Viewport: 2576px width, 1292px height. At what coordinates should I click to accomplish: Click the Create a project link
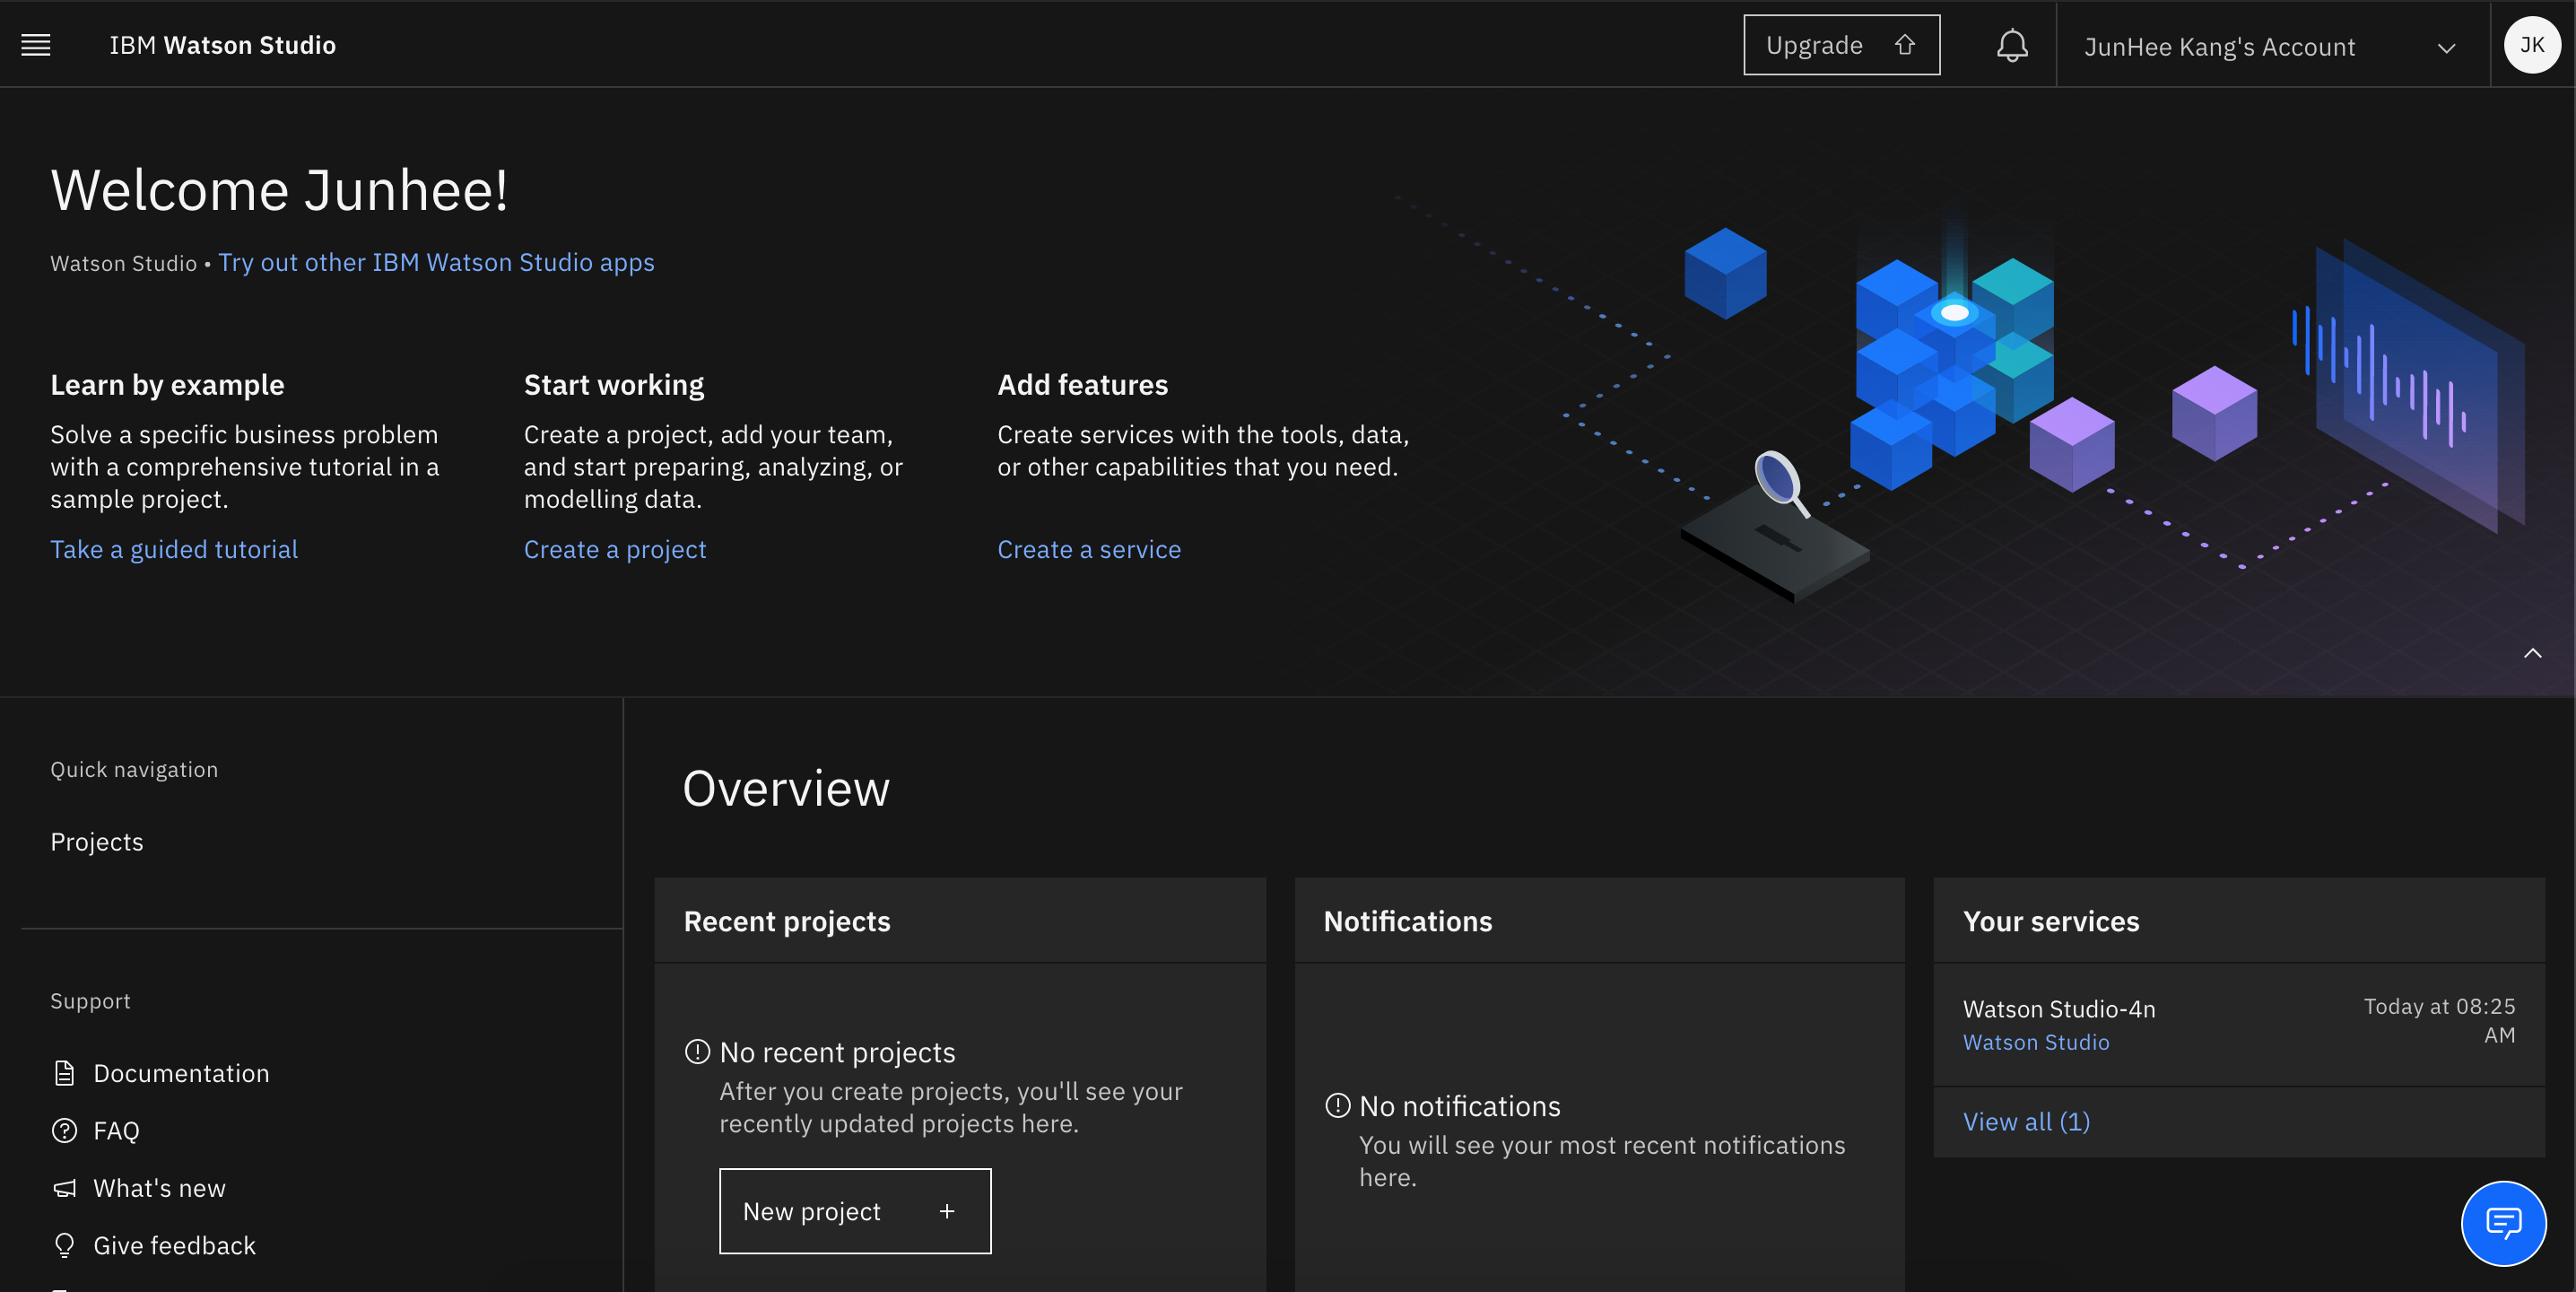tap(615, 549)
